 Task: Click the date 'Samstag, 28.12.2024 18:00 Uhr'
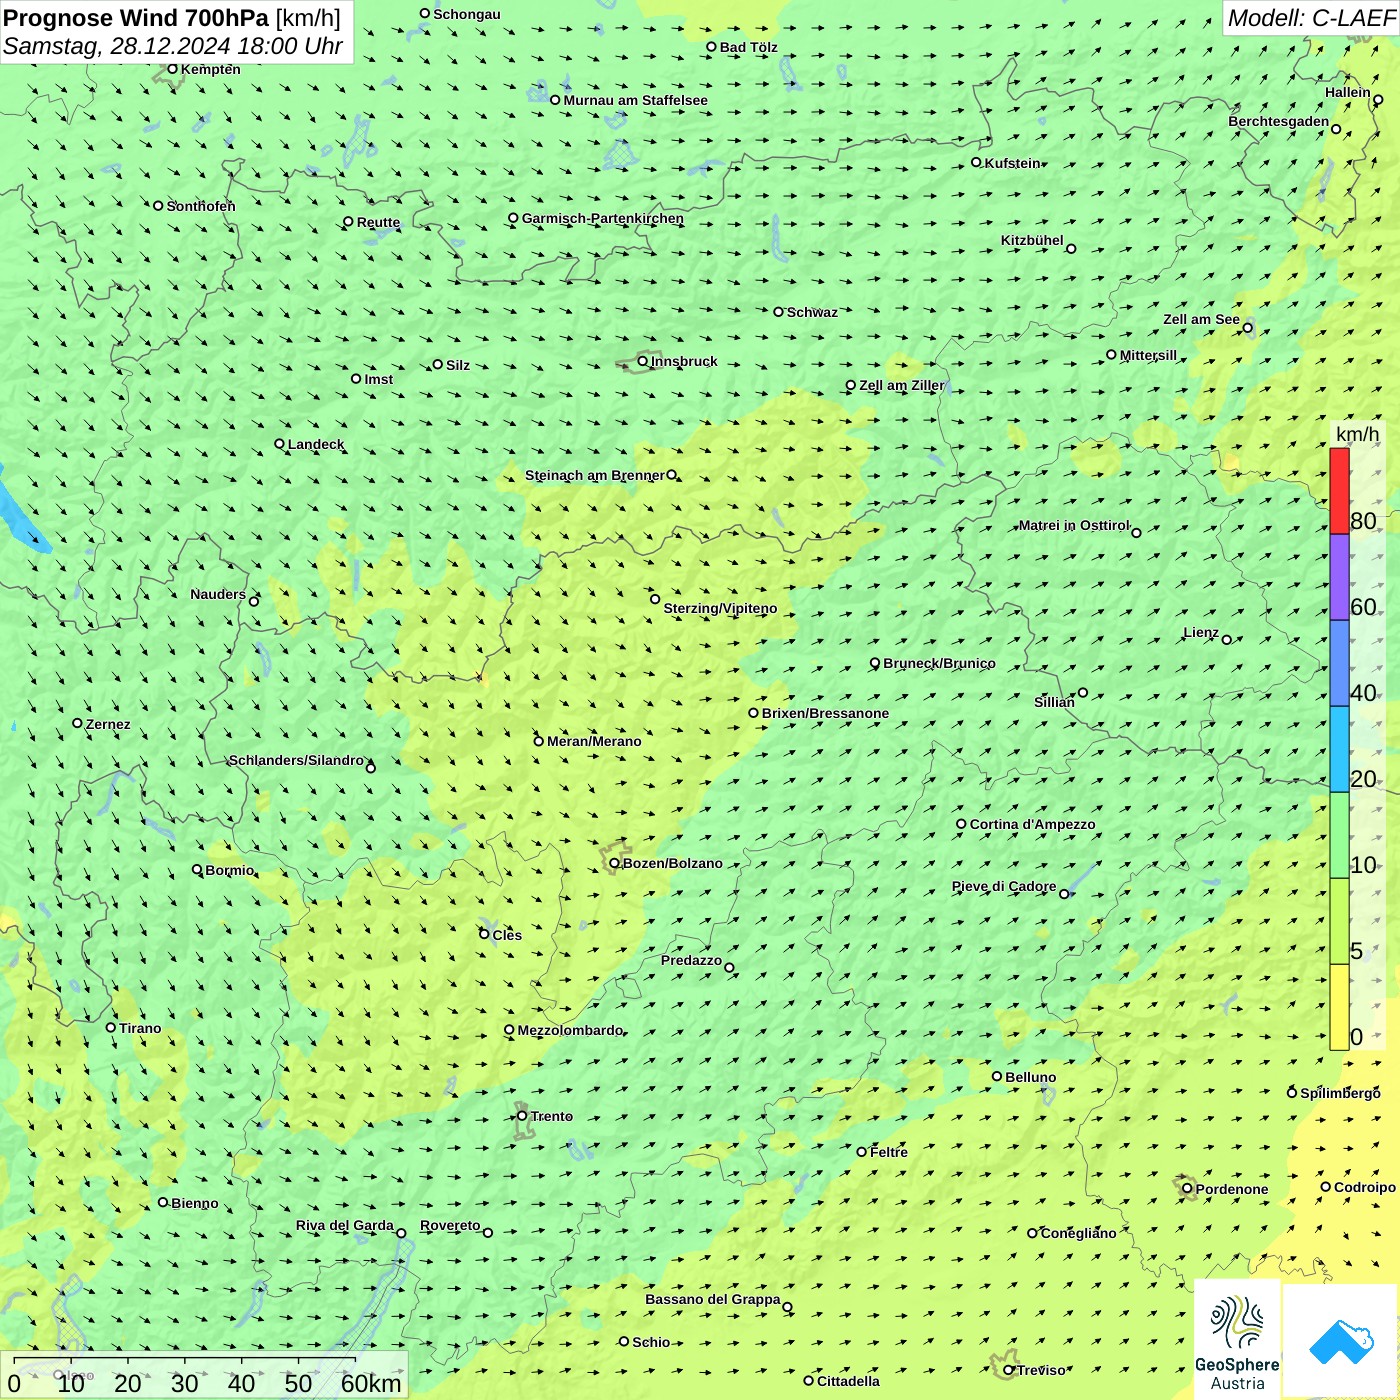click(x=173, y=46)
